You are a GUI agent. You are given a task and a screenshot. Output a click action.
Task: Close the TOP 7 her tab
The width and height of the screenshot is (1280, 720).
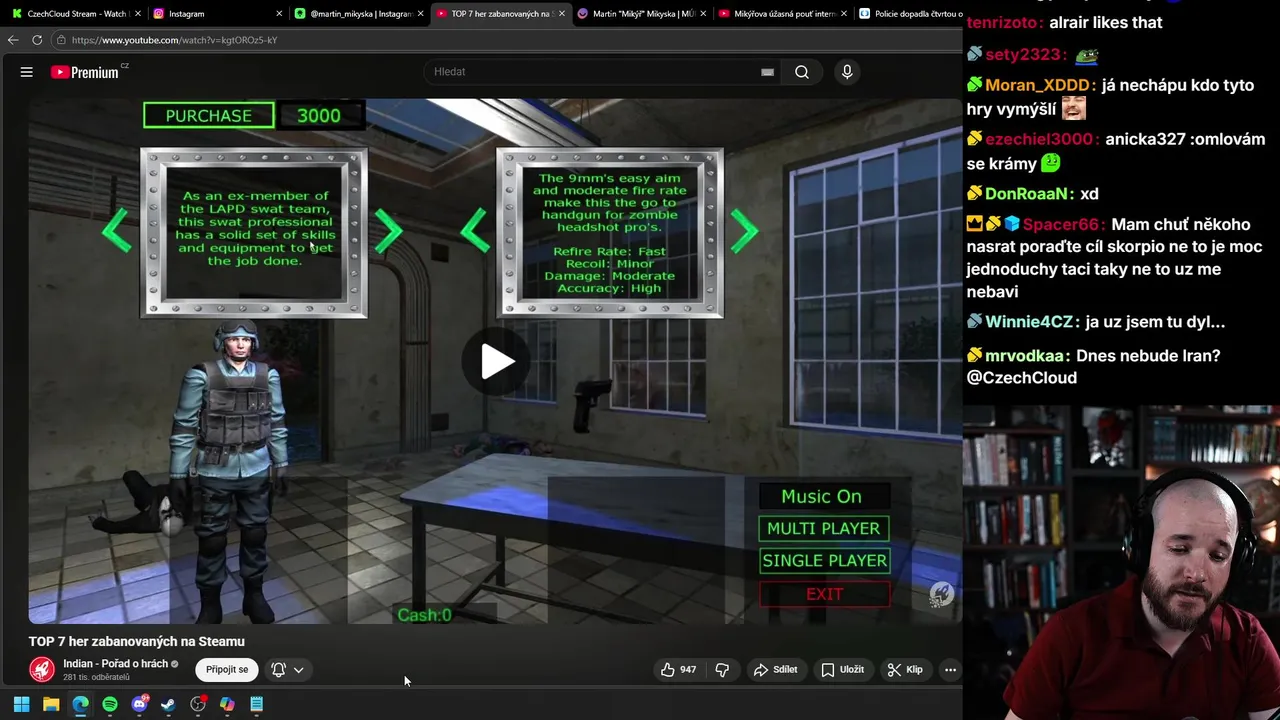[562, 14]
